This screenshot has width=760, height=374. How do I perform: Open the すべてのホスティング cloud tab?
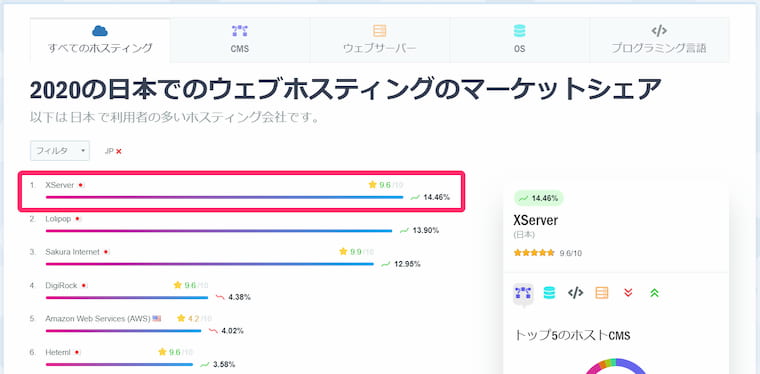point(100,40)
